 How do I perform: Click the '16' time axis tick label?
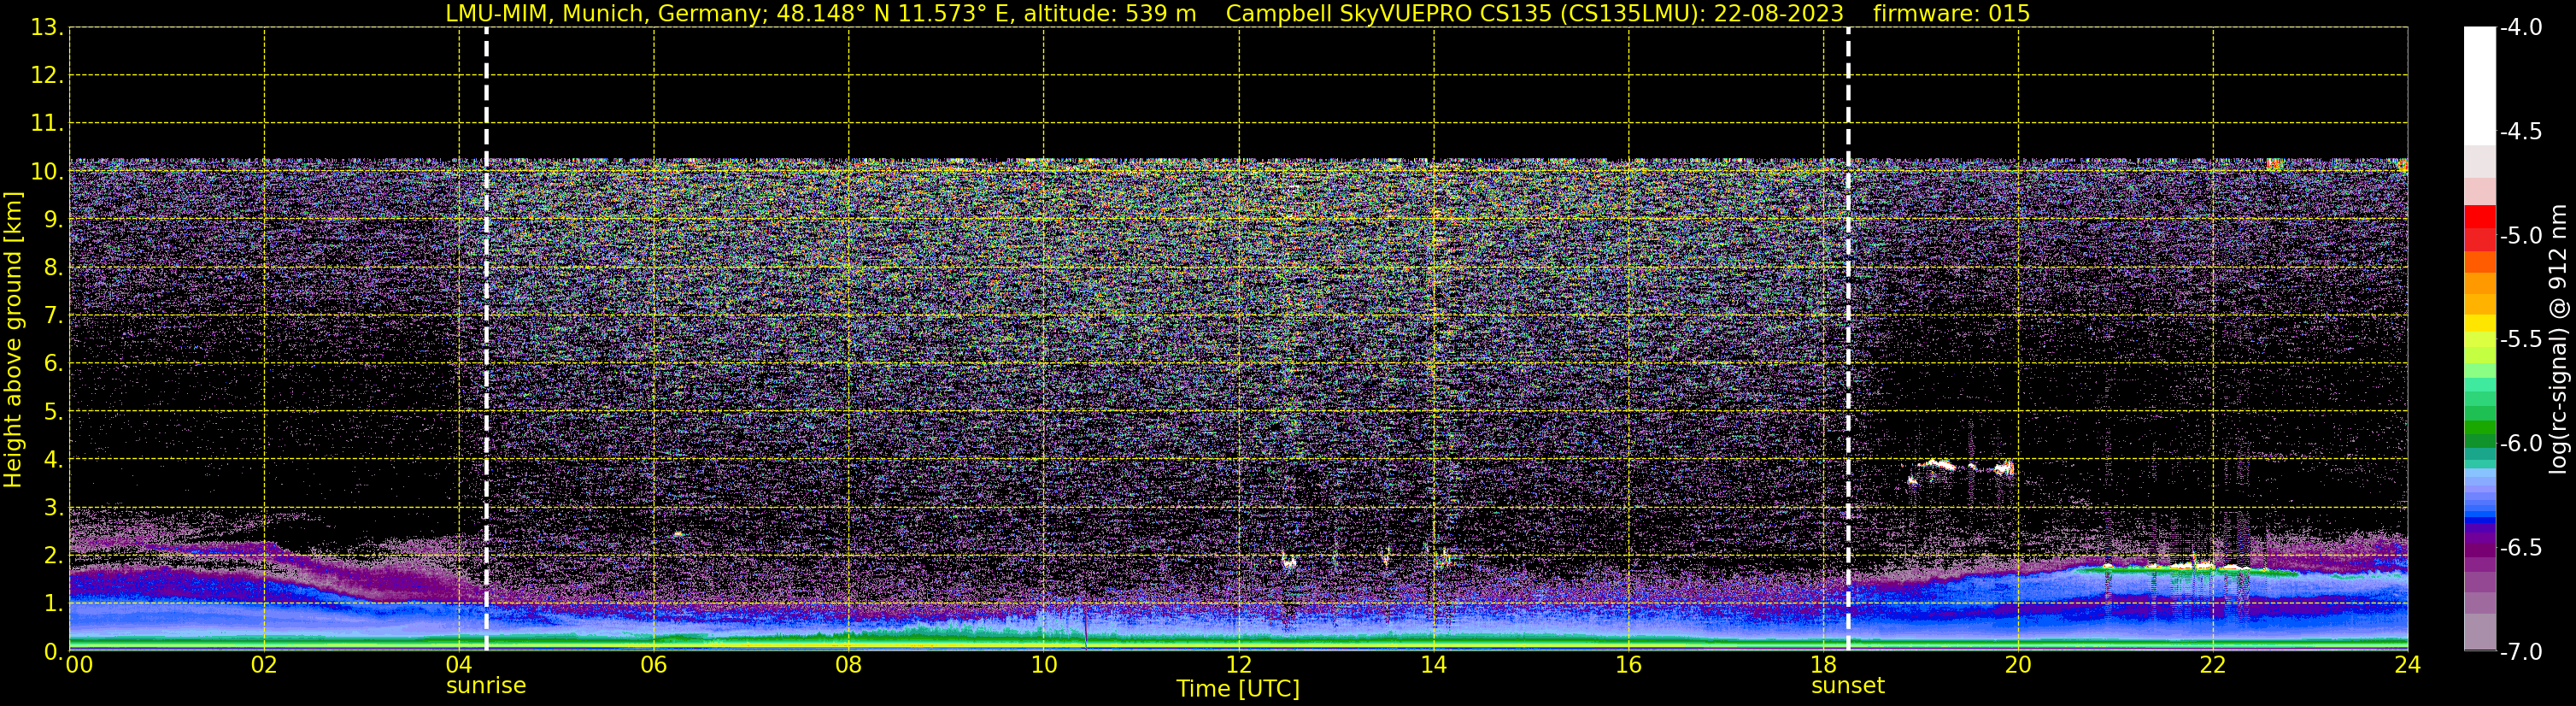1629,665
